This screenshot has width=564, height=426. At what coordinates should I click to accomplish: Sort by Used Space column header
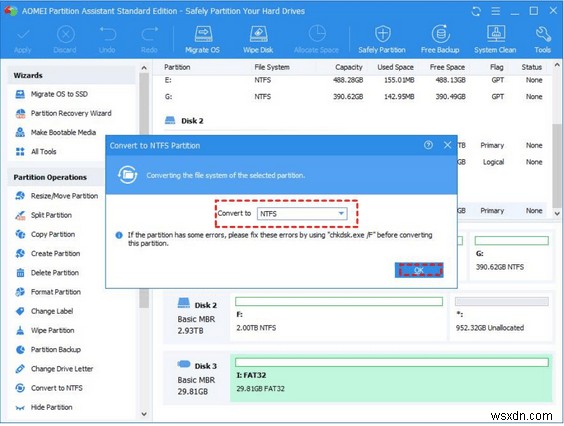(395, 67)
